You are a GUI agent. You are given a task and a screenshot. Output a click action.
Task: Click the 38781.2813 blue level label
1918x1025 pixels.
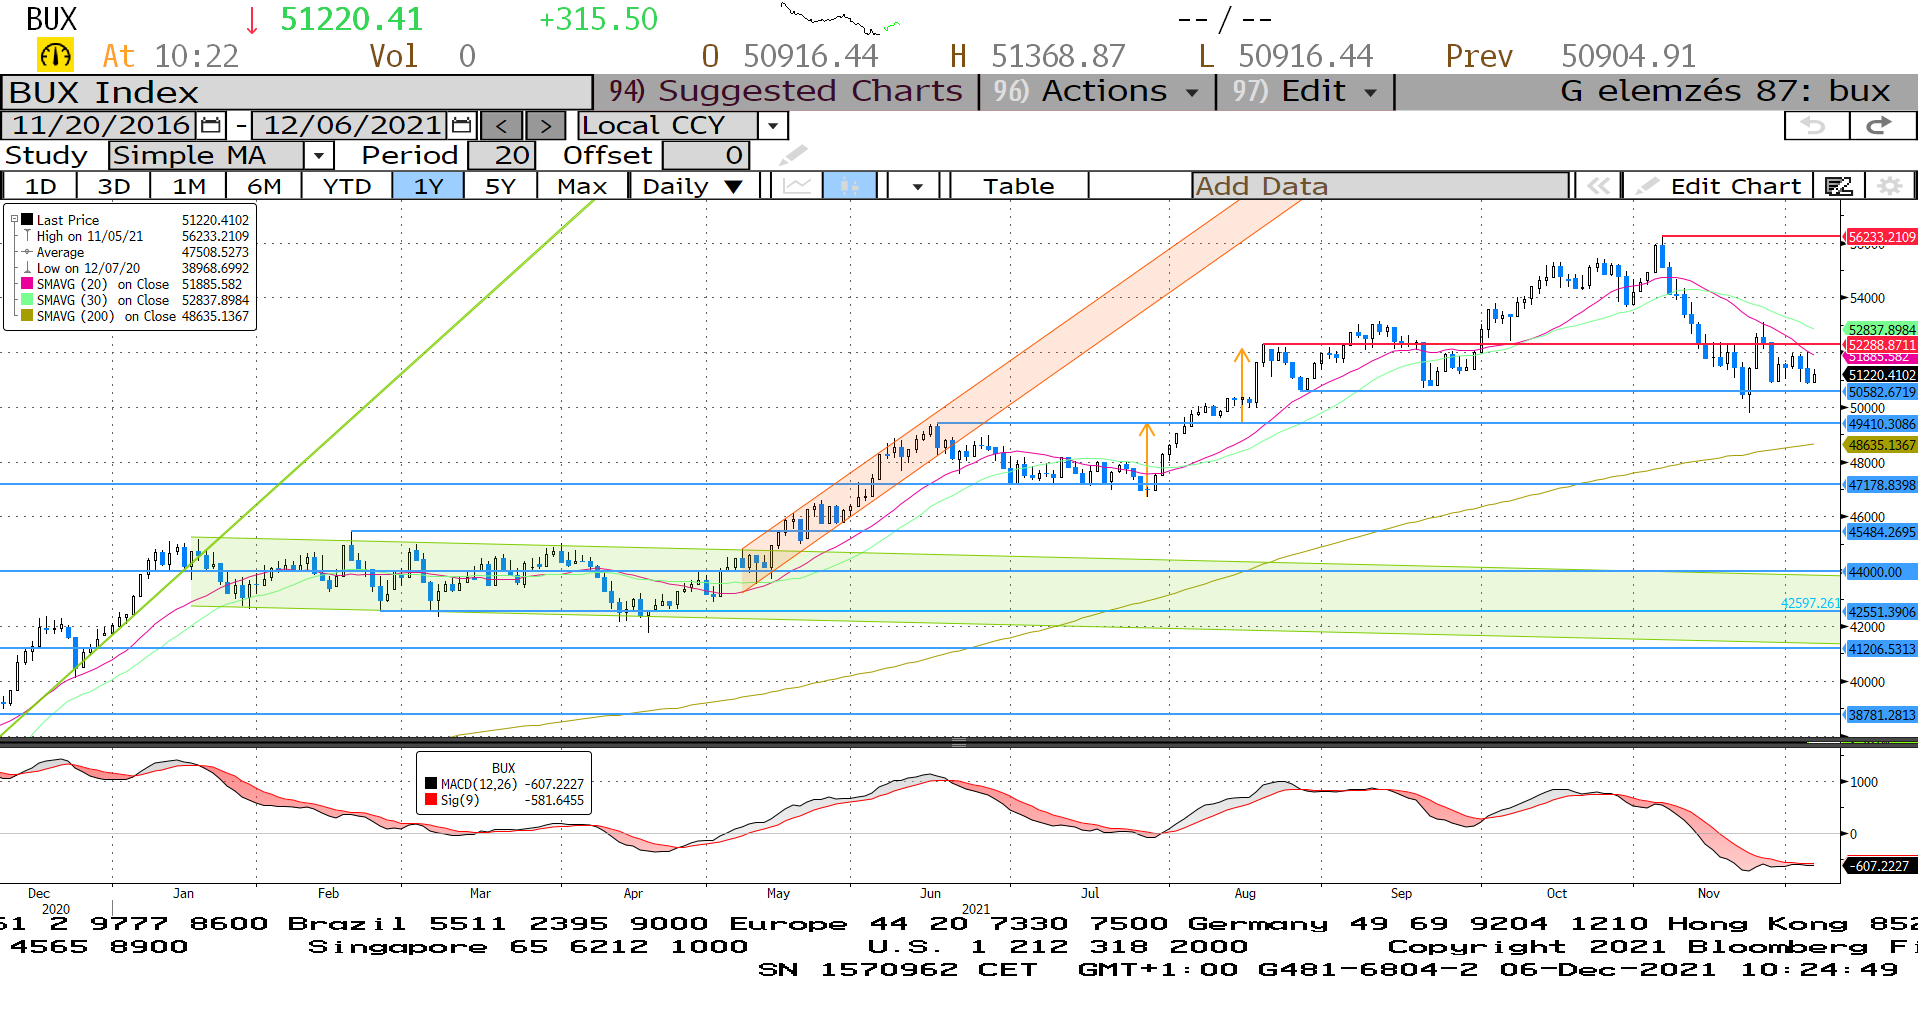pyautogui.click(x=1880, y=715)
